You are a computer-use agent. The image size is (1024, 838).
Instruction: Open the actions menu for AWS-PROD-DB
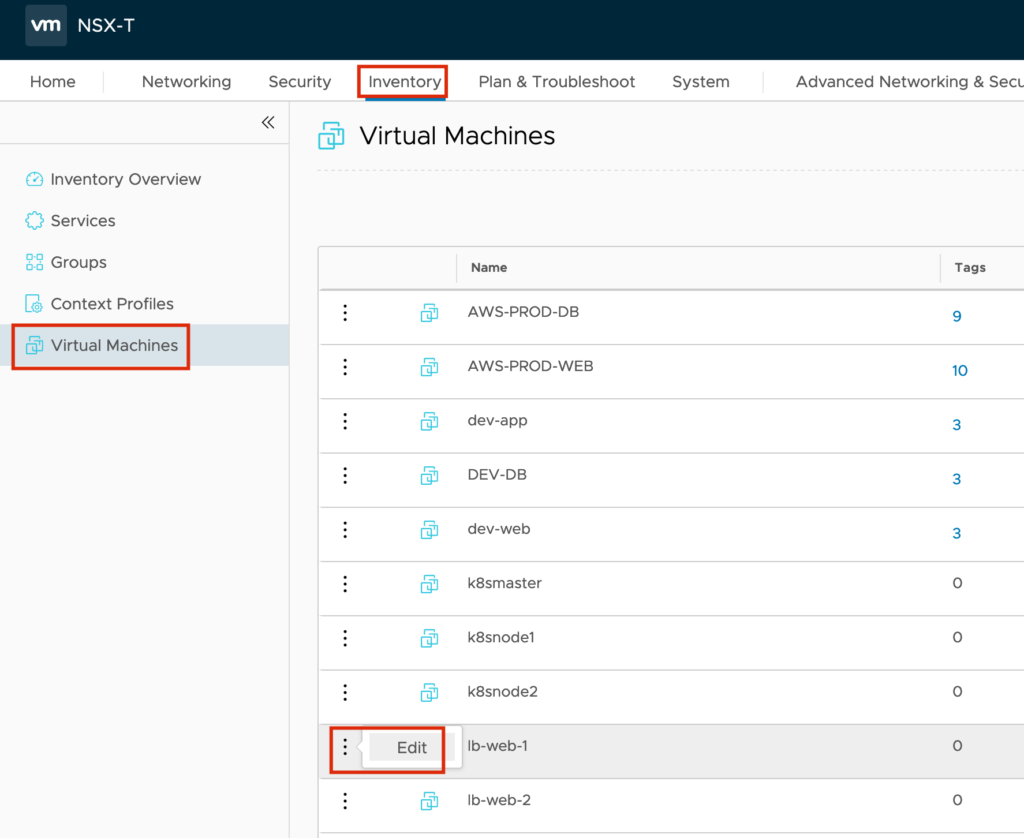point(345,313)
